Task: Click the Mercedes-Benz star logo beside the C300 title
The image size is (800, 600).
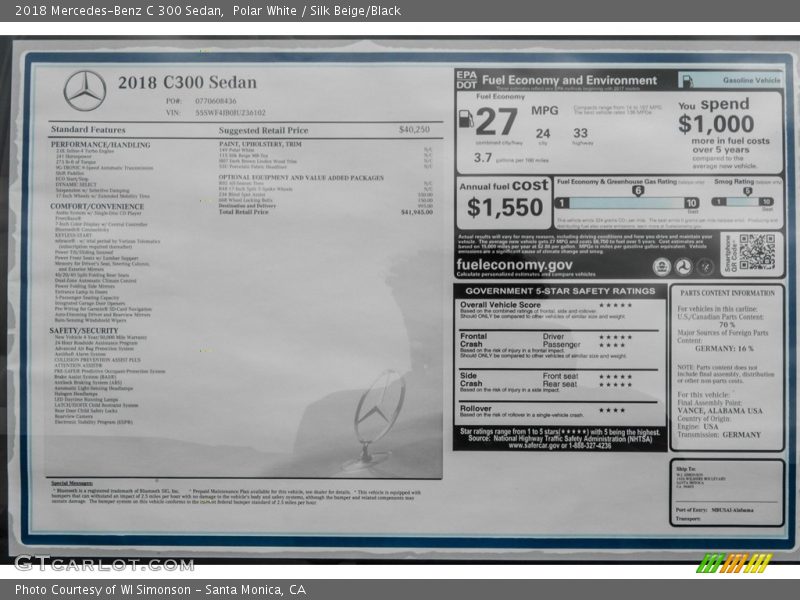Action: tap(85, 91)
